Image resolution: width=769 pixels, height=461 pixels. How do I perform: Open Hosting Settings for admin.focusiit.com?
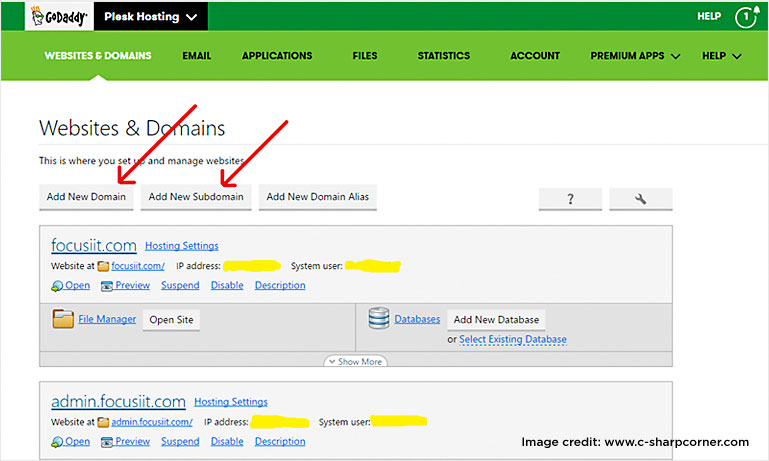[231, 402]
